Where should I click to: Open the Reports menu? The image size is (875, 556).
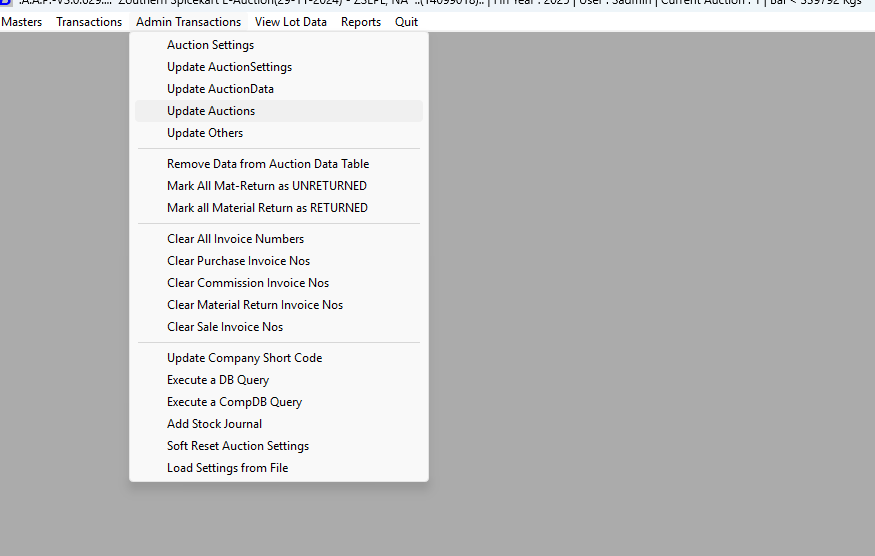(x=360, y=22)
